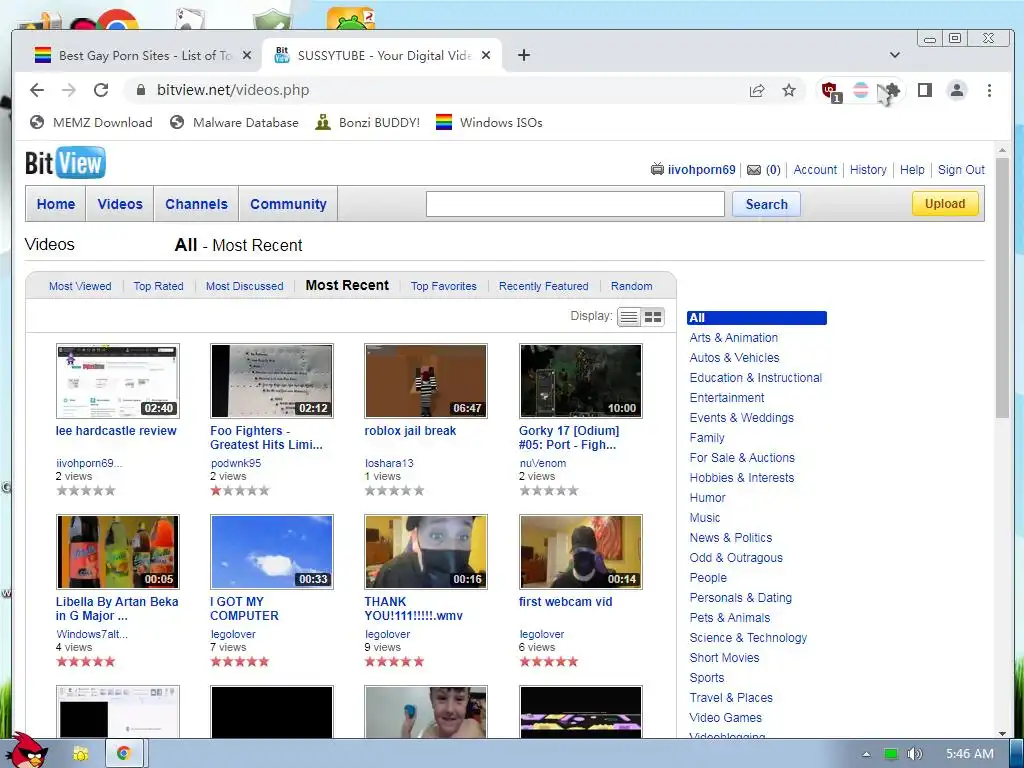Expand the tab search chevron
The width and height of the screenshot is (1024, 768).
[895, 56]
